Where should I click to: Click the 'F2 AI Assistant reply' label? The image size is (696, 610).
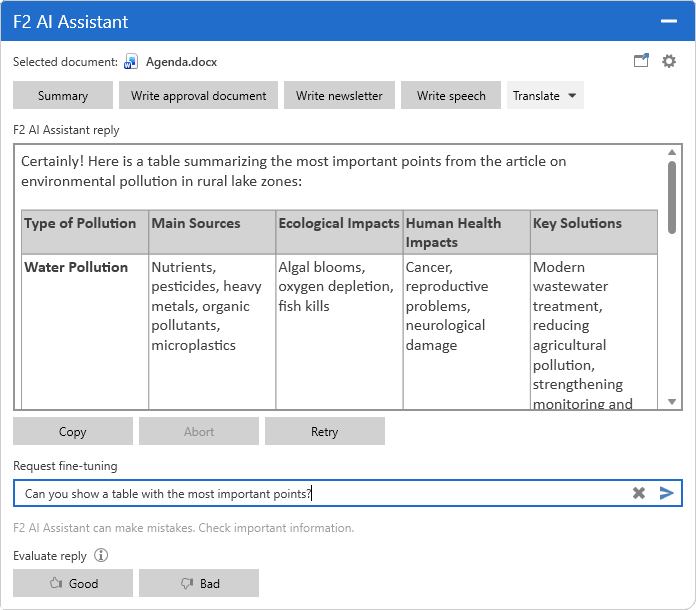click(x=66, y=130)
